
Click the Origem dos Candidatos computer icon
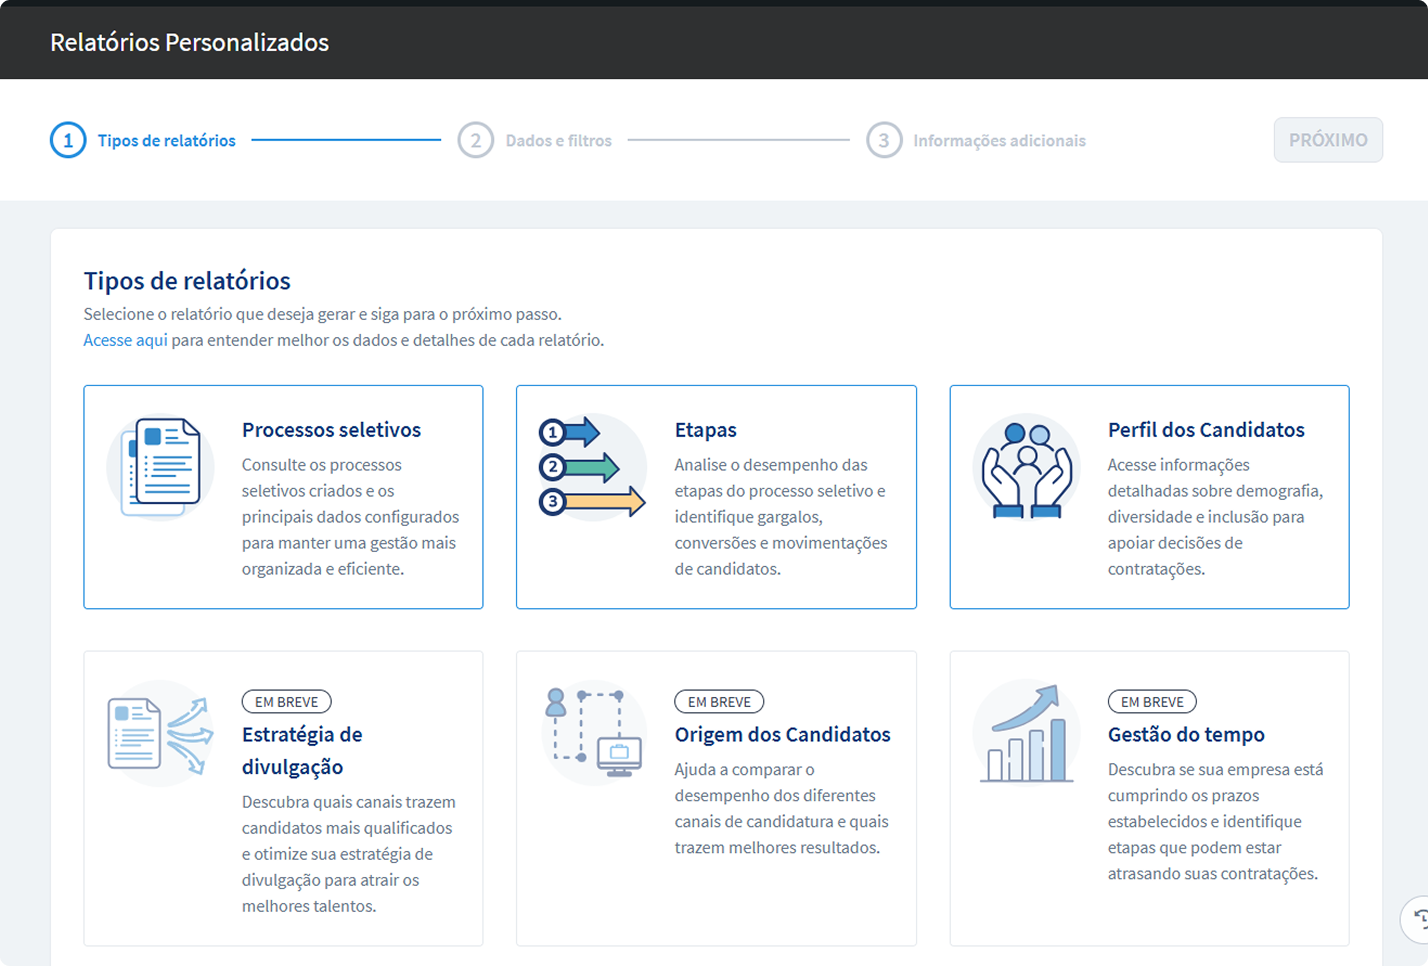tap(593, 735)
